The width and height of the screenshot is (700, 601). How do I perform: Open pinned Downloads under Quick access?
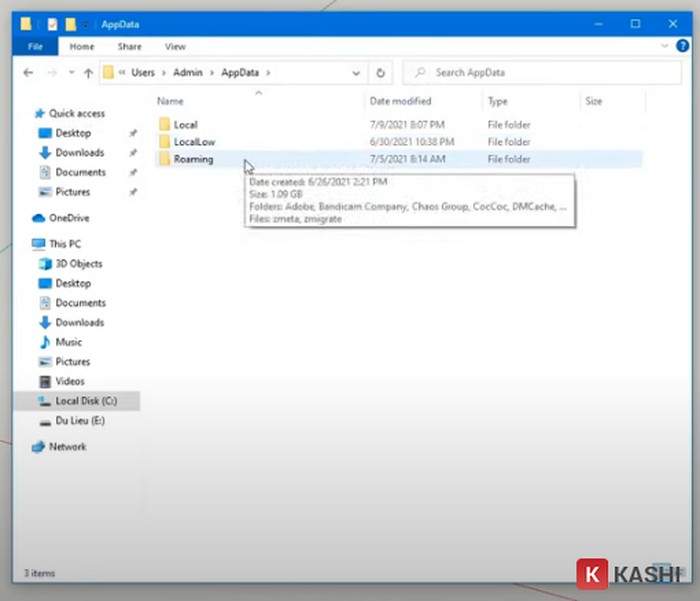point(80,153)
